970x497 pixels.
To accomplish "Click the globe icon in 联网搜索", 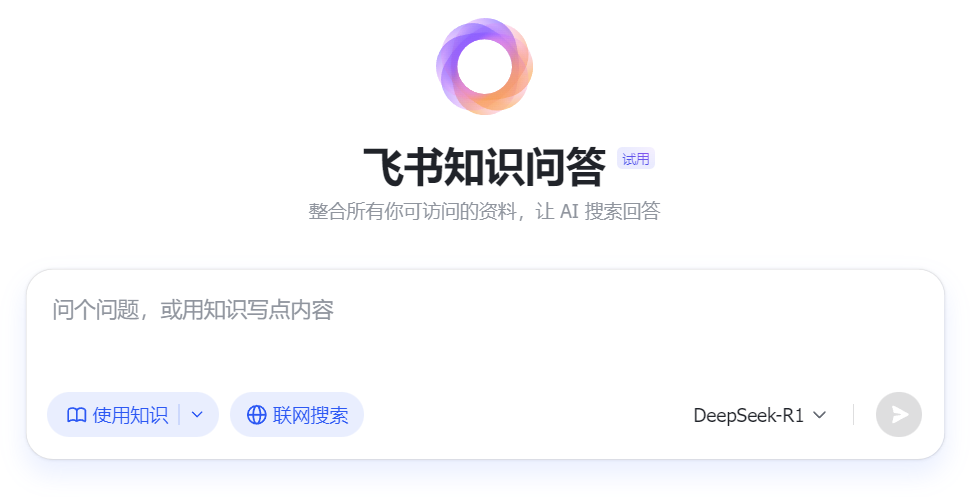I will 257,415.
